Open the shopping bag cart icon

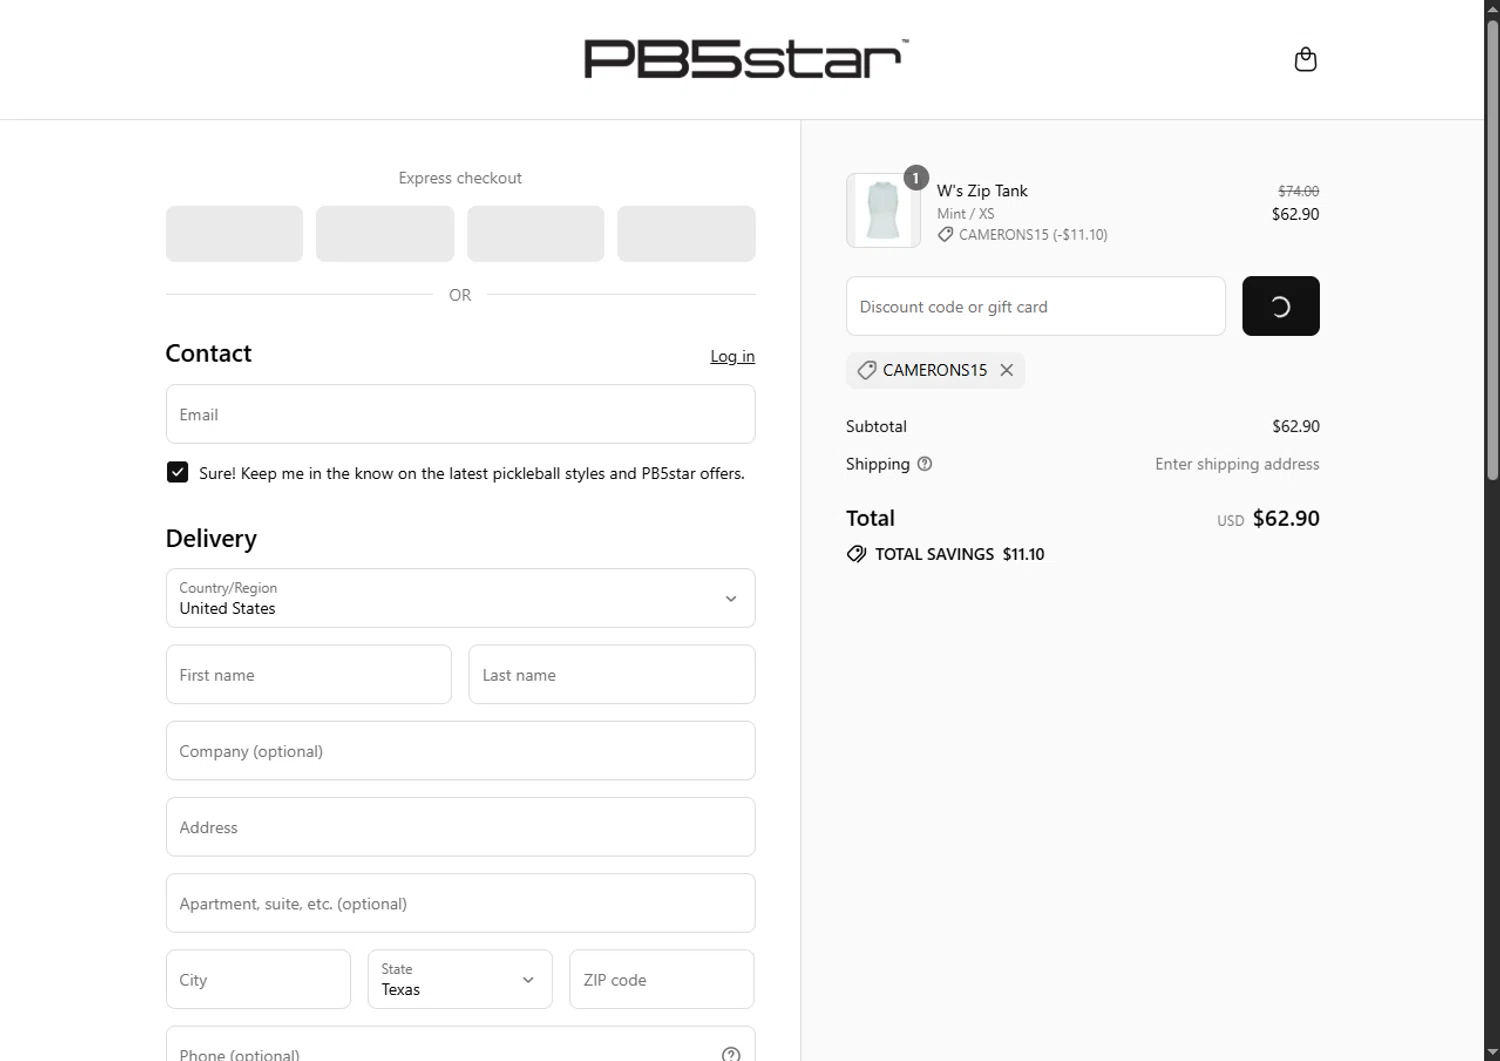1305,59
